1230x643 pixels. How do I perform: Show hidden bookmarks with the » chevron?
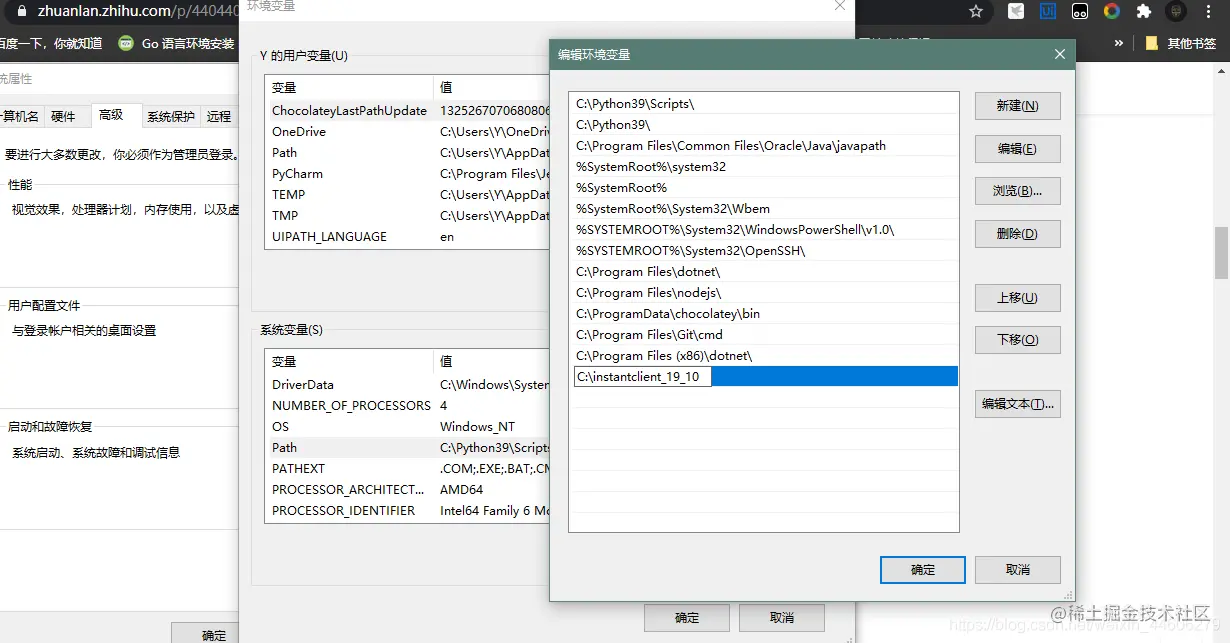(1119, 43)
